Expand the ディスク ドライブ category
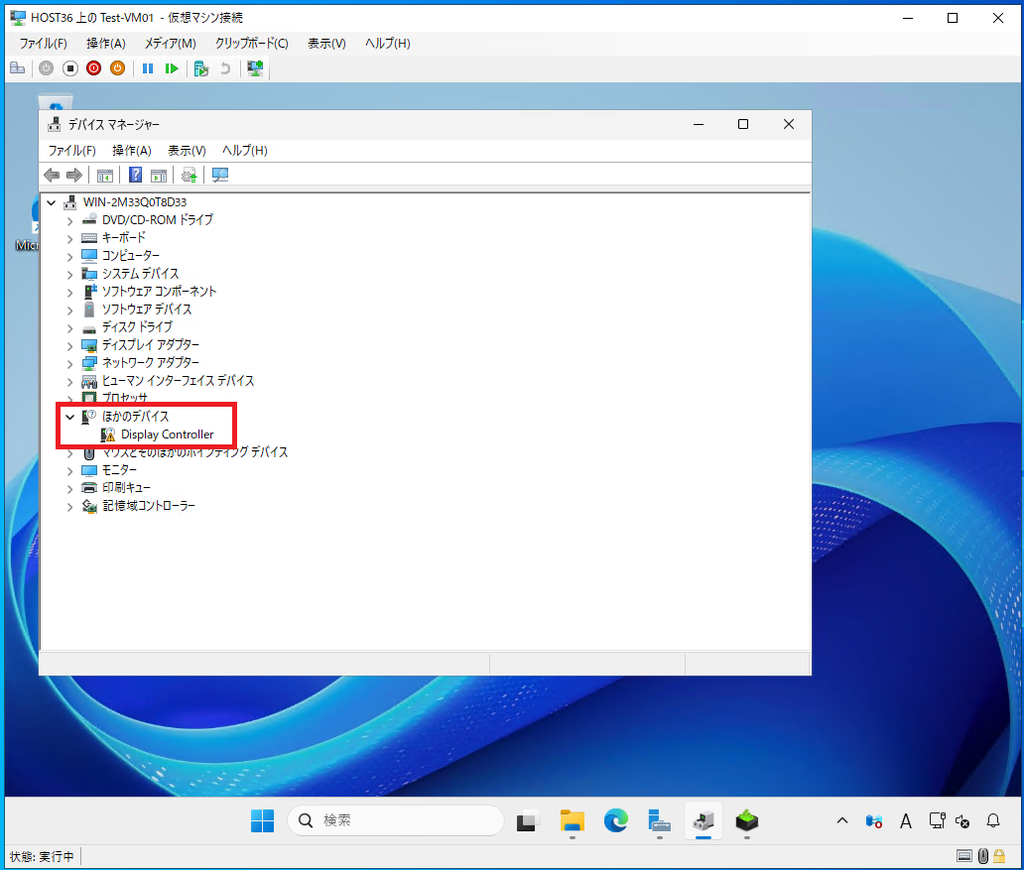The width and height of the screenshot is (1024, 870). (x=70, y=328)
